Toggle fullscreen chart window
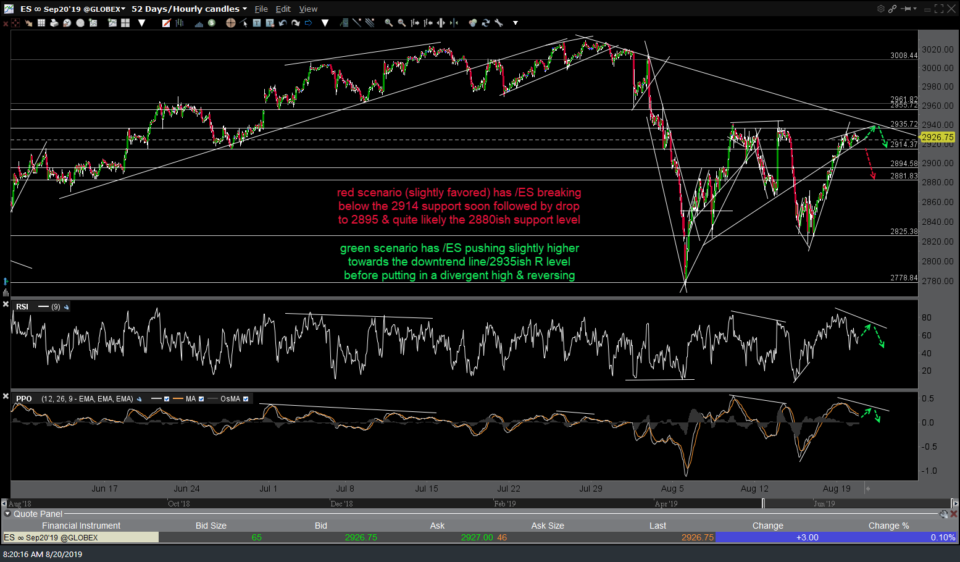Screen dimensions: 960x562 pyautogui.click(x=939, y=9)
